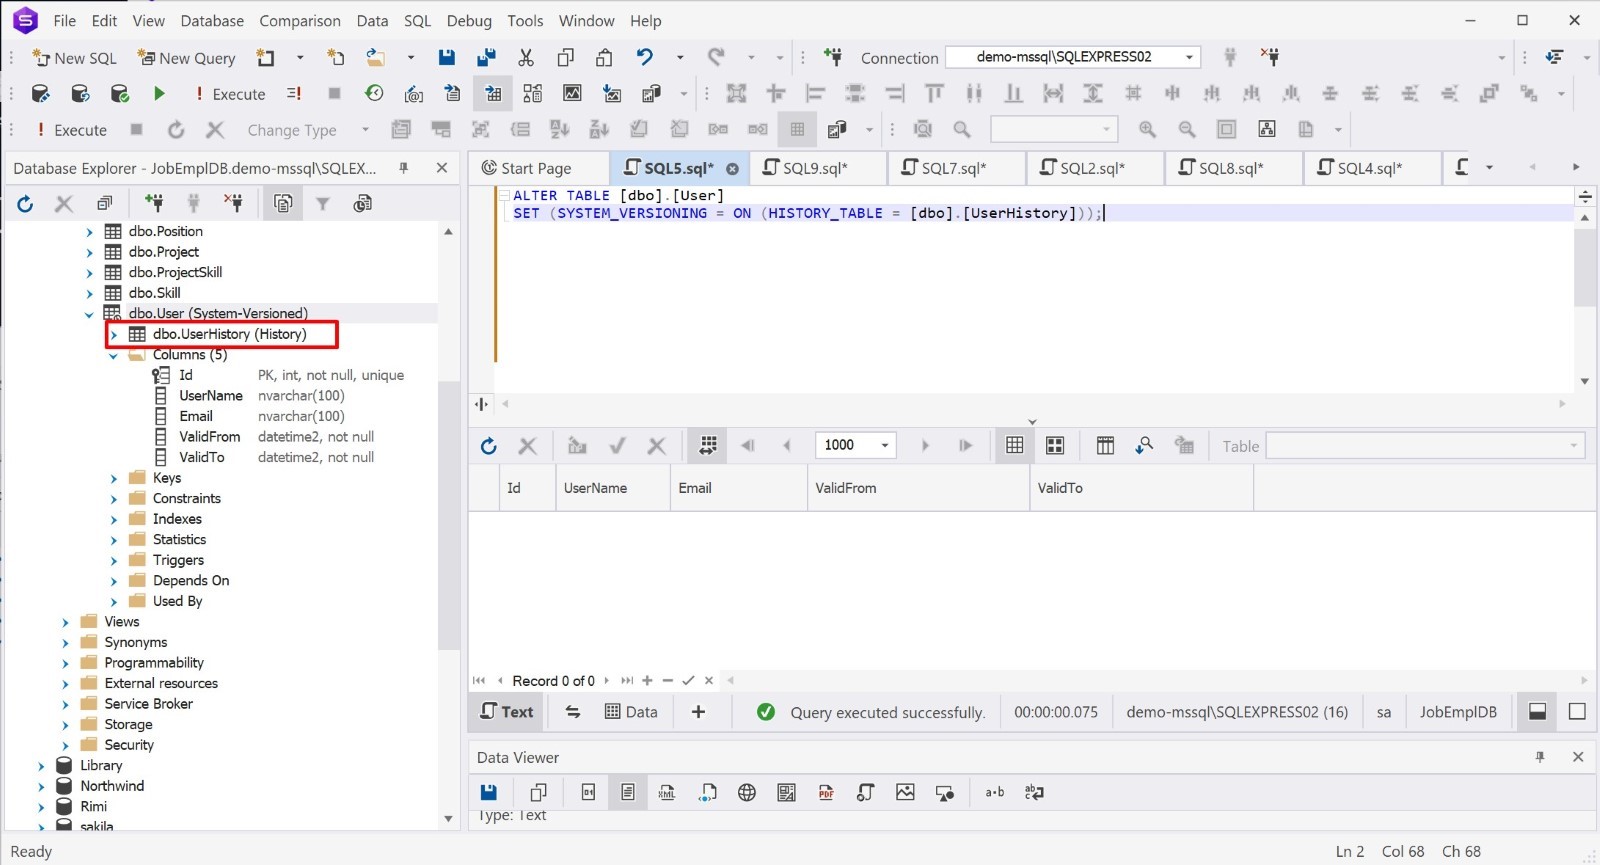Select the UserName column row
The image size is (1600, 865).
point(211,396)
